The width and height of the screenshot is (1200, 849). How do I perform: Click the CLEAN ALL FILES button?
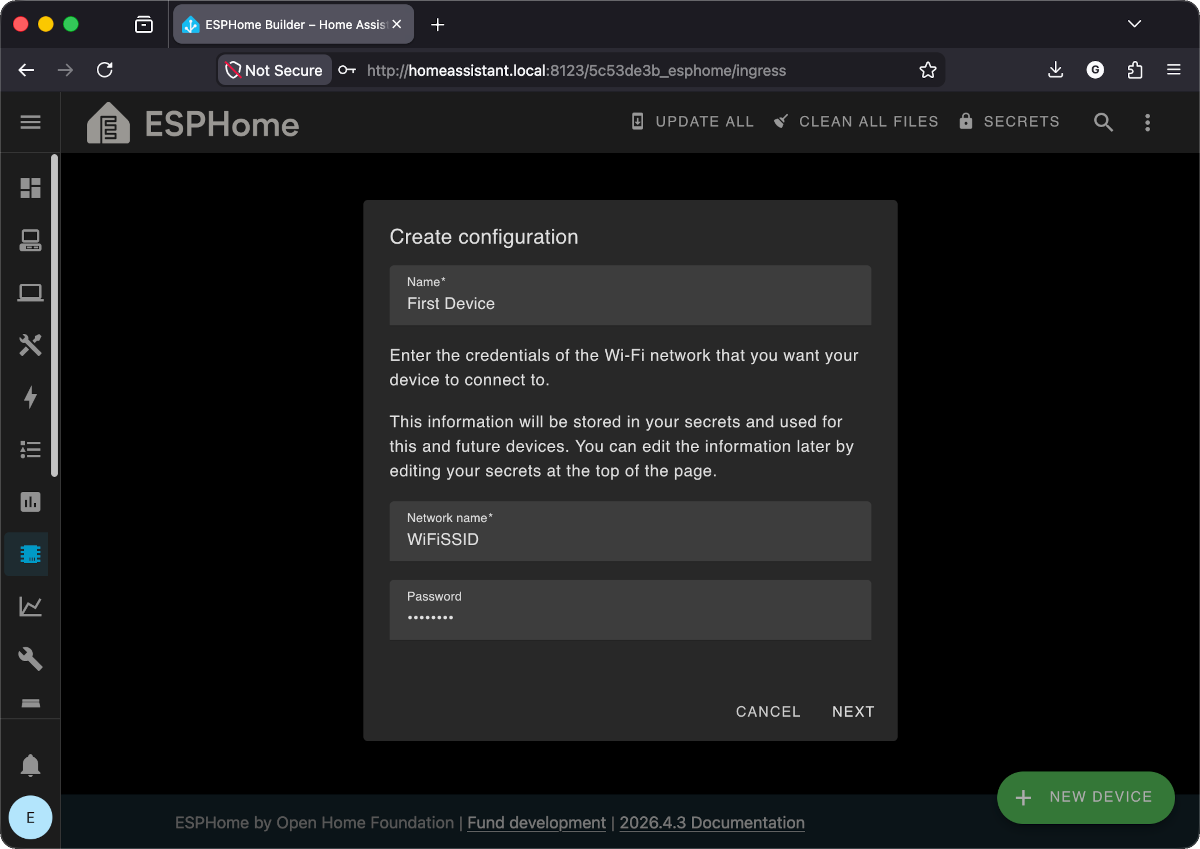[856, 122]
